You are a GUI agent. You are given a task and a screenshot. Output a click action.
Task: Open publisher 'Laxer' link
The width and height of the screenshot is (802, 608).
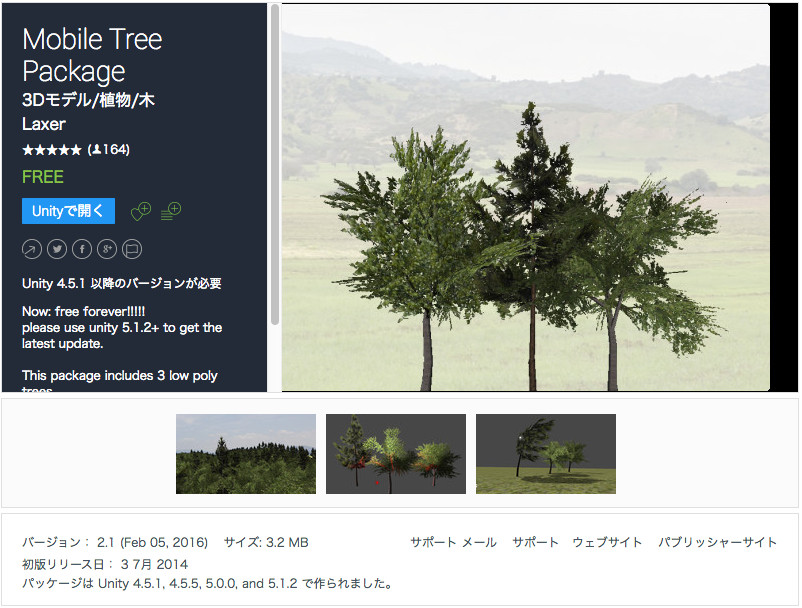tap(44, 124)
